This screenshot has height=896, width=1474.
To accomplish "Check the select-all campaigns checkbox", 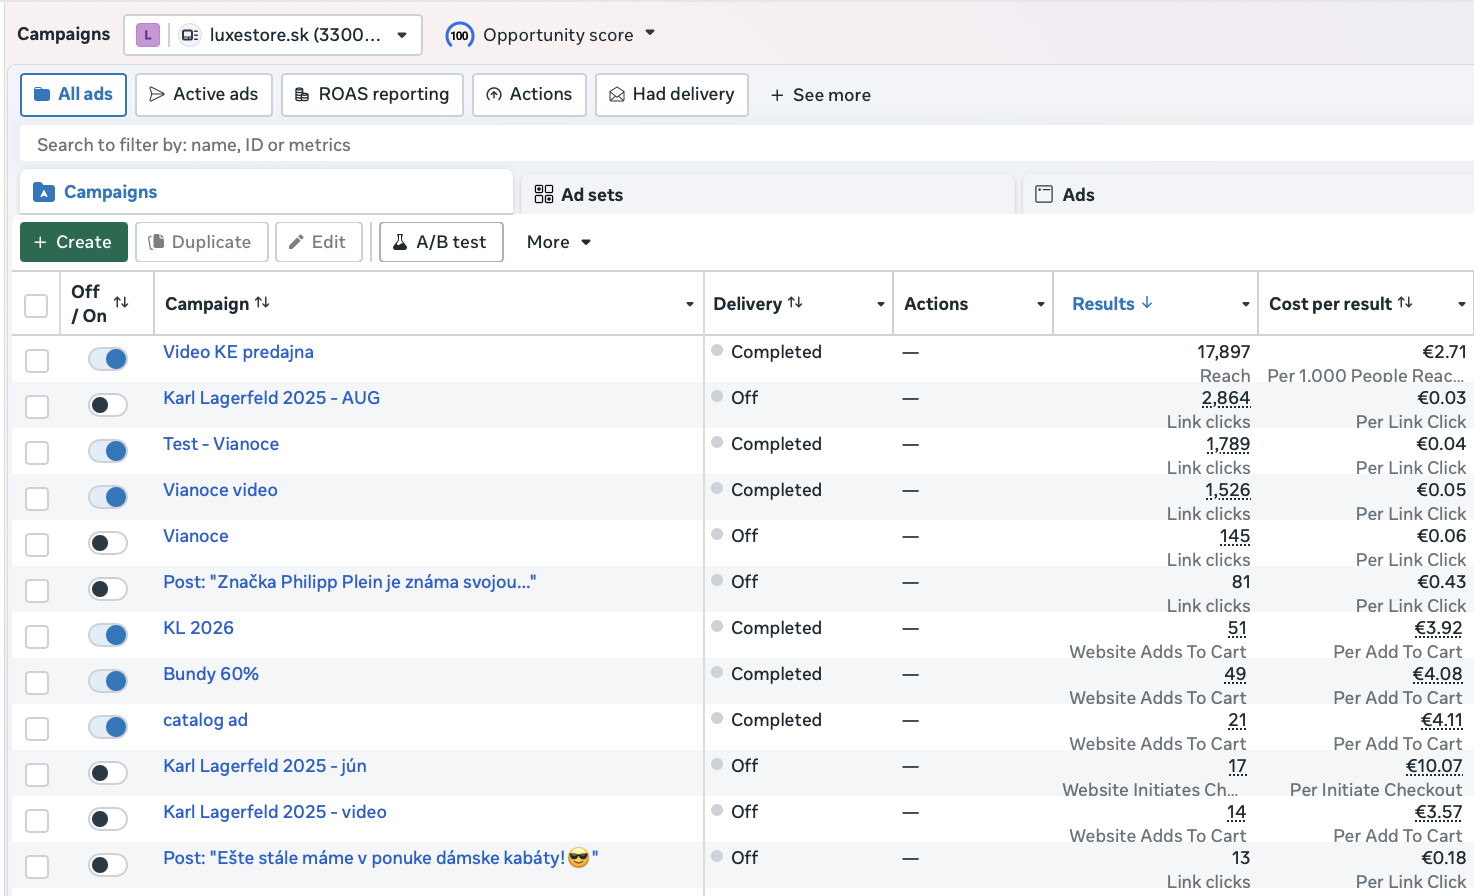I will click(x=36, y=305).
